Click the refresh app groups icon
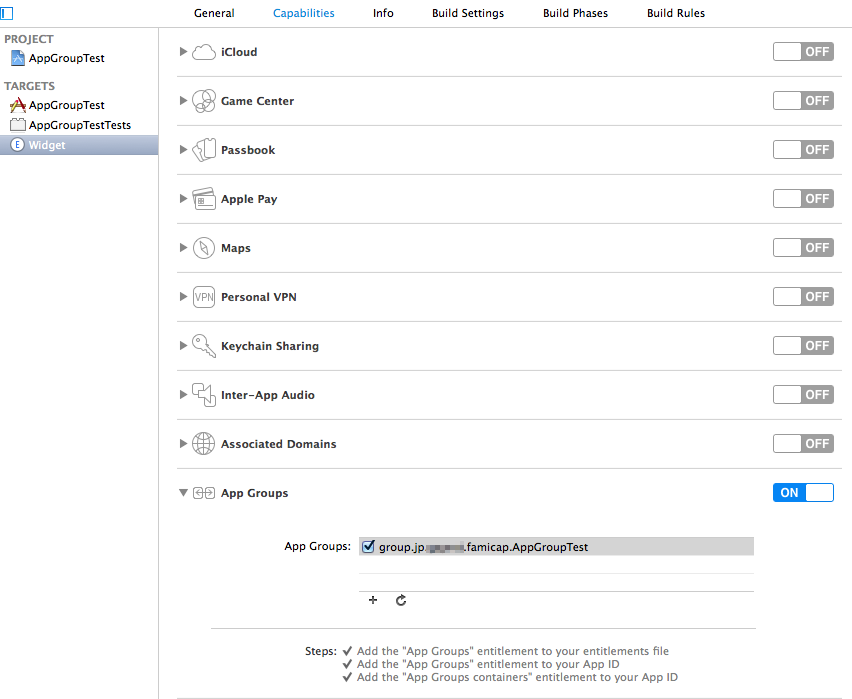This screenshot has width=852, height=699. tap(401, 600)
